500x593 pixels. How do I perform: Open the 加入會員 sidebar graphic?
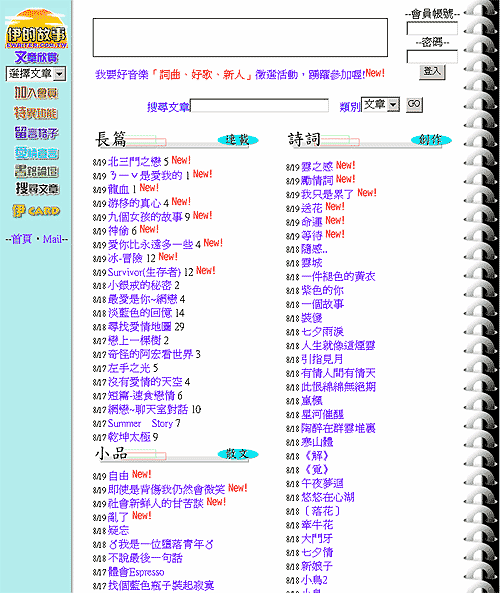pos(36,93)
